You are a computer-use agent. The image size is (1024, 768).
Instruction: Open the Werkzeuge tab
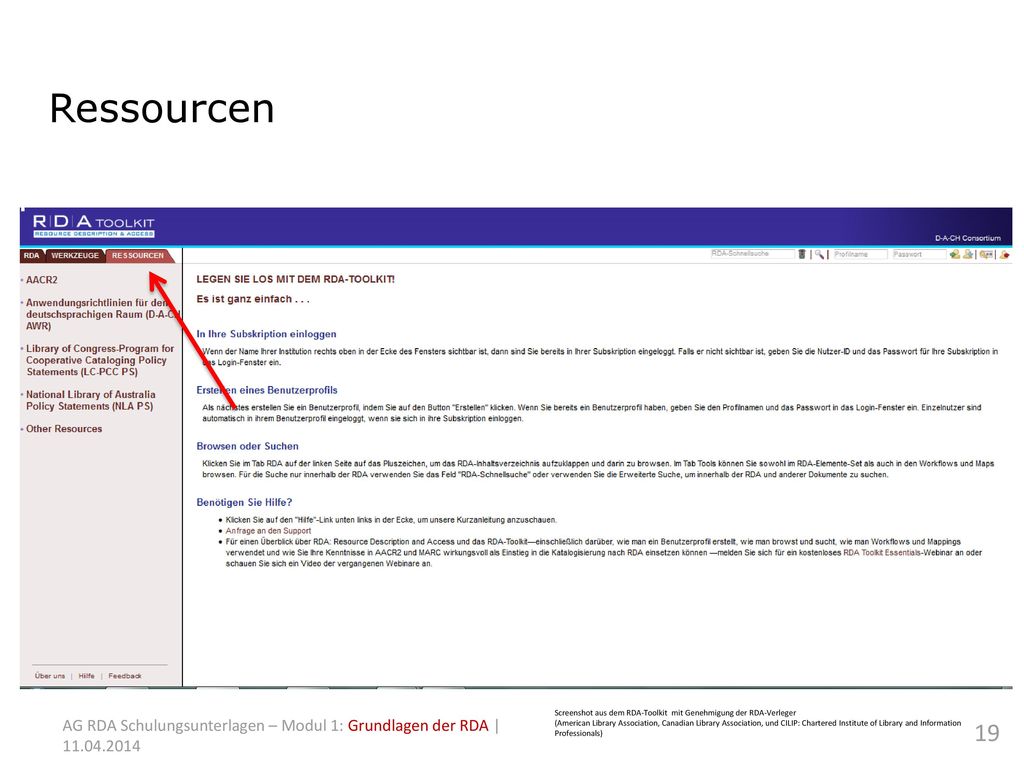(75, 255)
